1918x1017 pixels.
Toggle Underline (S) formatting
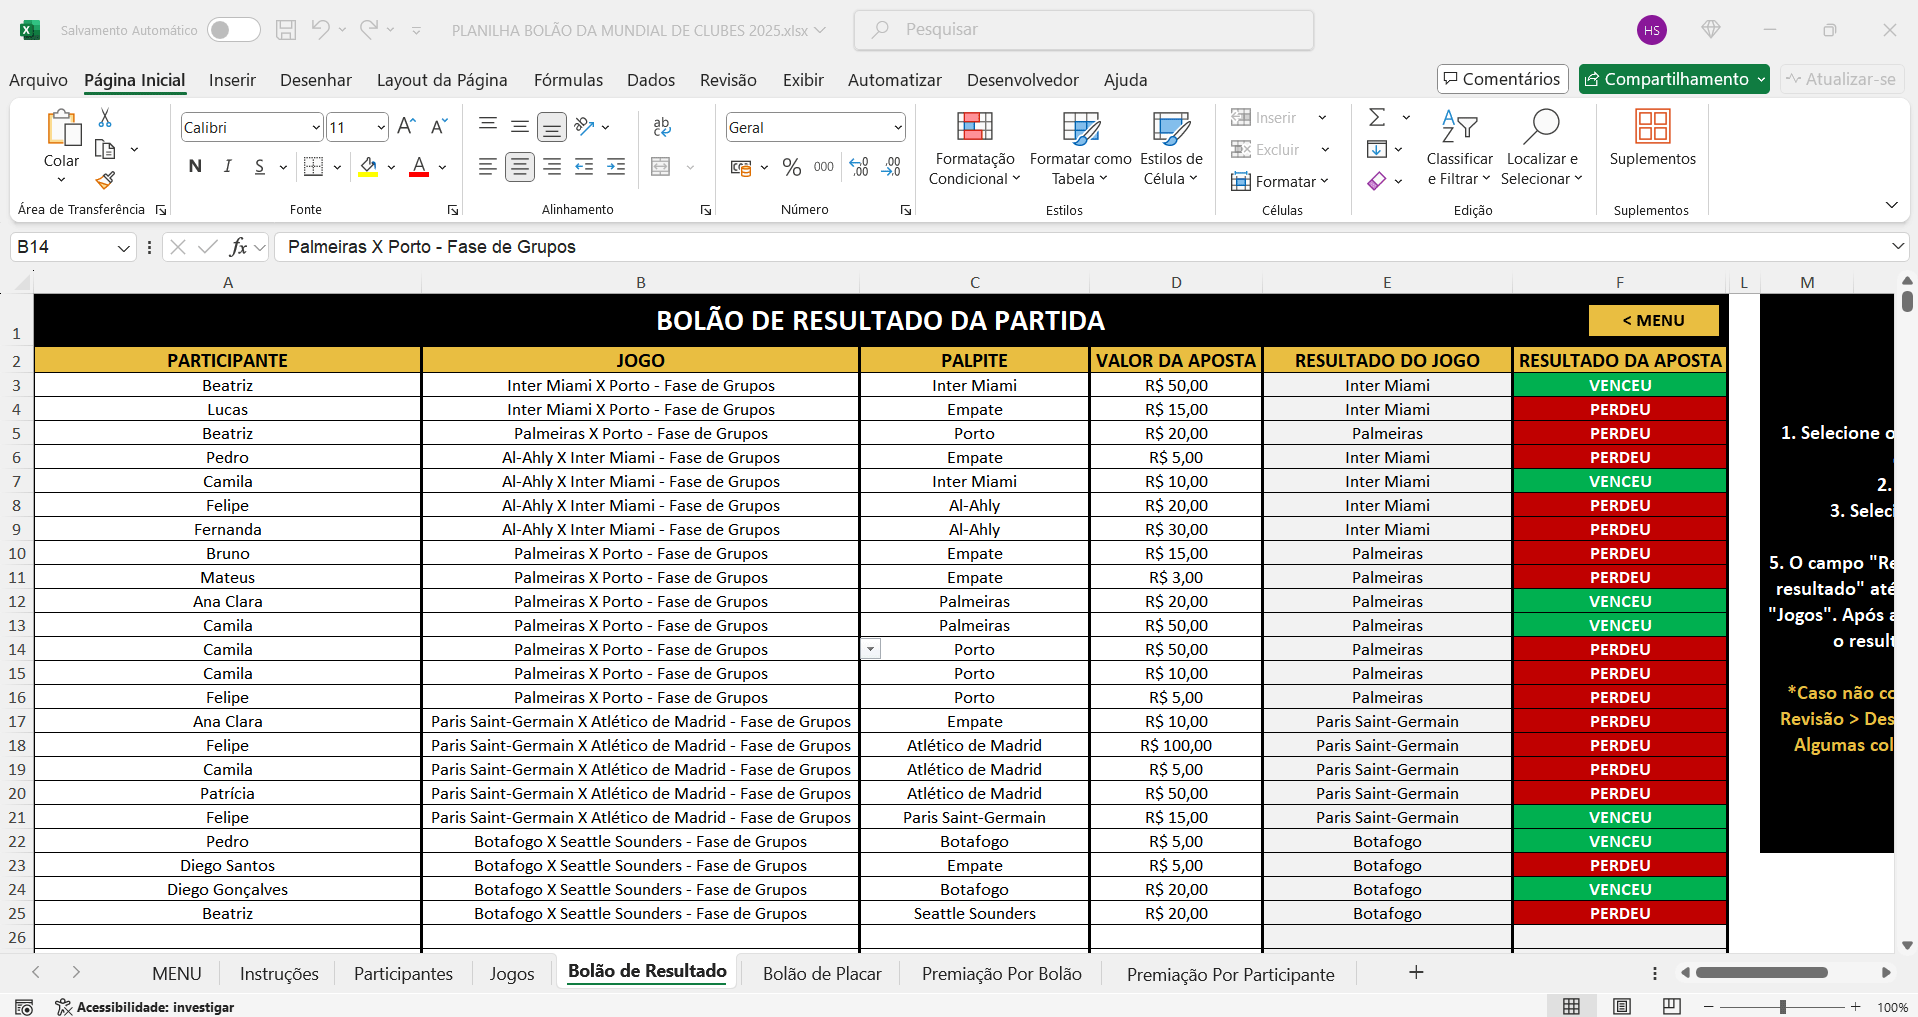(259, 167)
